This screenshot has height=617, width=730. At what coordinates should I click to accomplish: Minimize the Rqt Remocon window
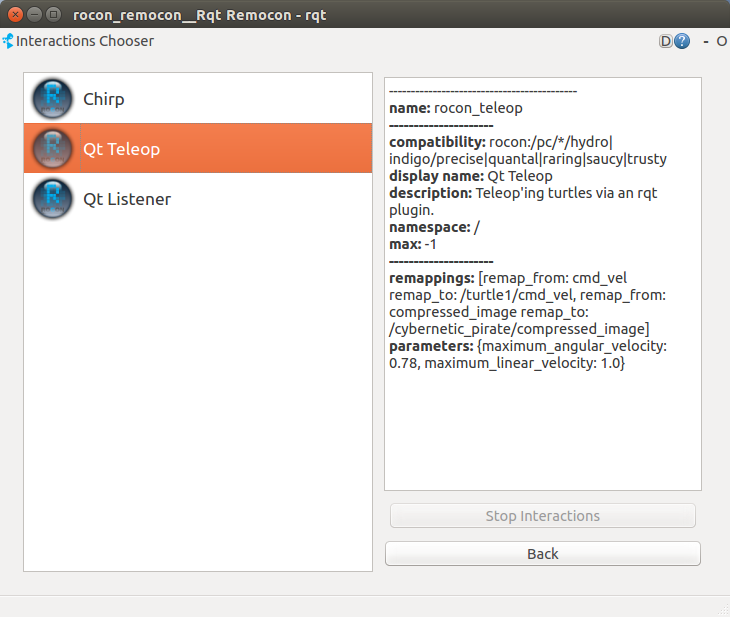(x=34, y=14)
